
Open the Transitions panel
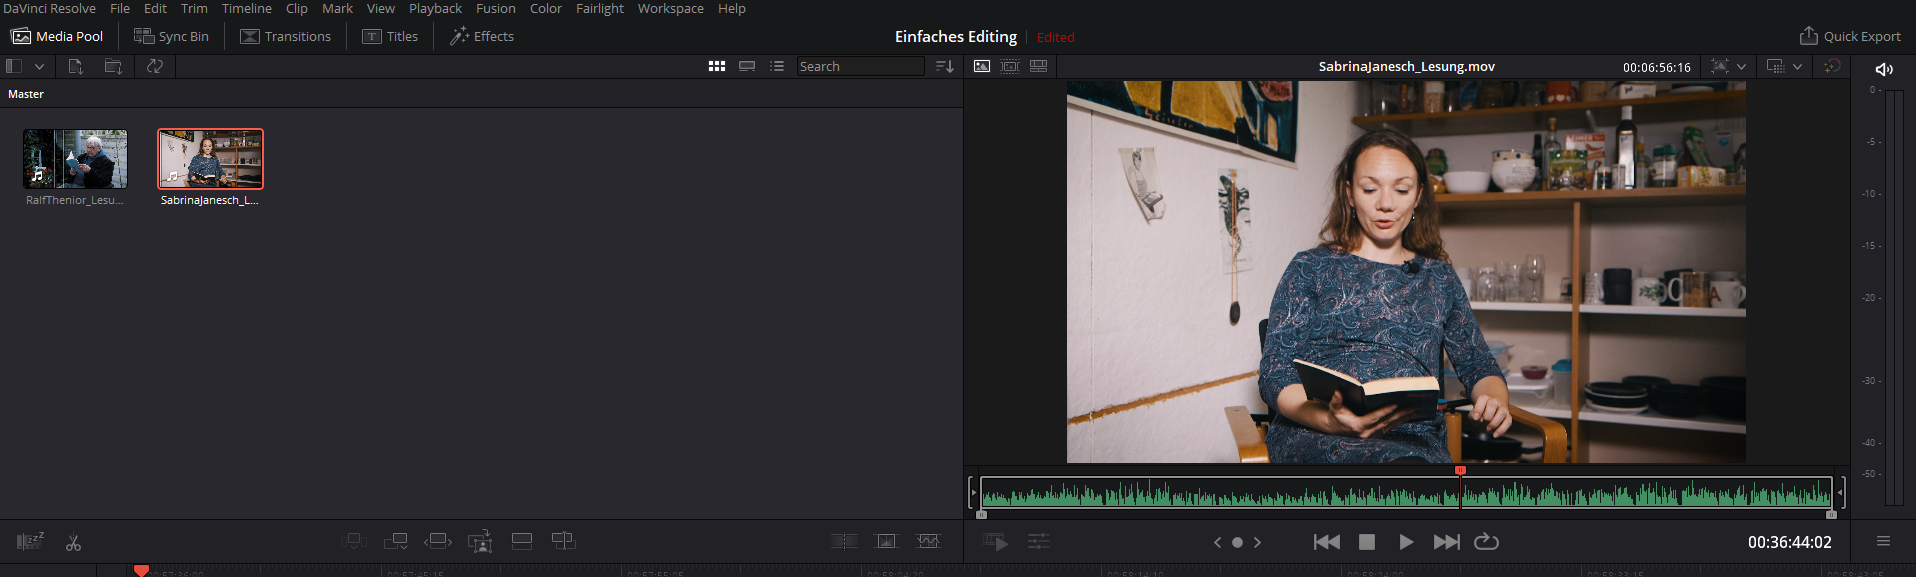click(285, 36)
